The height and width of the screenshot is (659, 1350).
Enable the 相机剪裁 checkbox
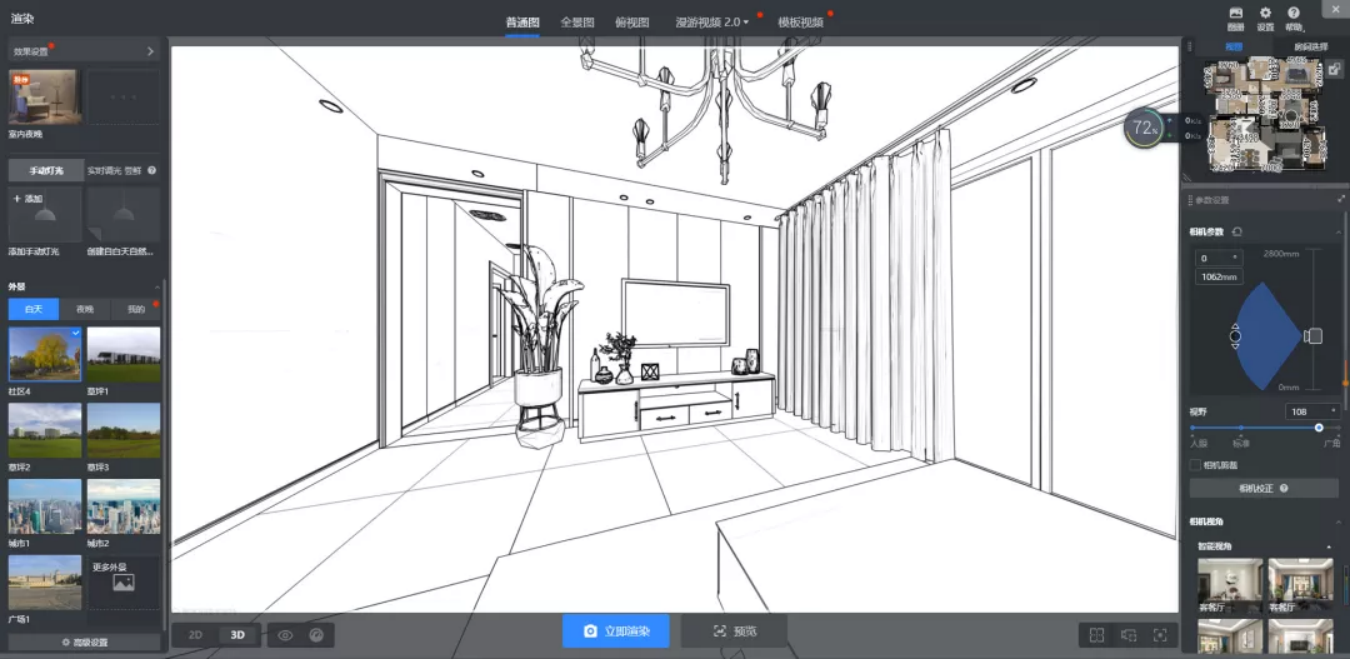coord(1195,465)
